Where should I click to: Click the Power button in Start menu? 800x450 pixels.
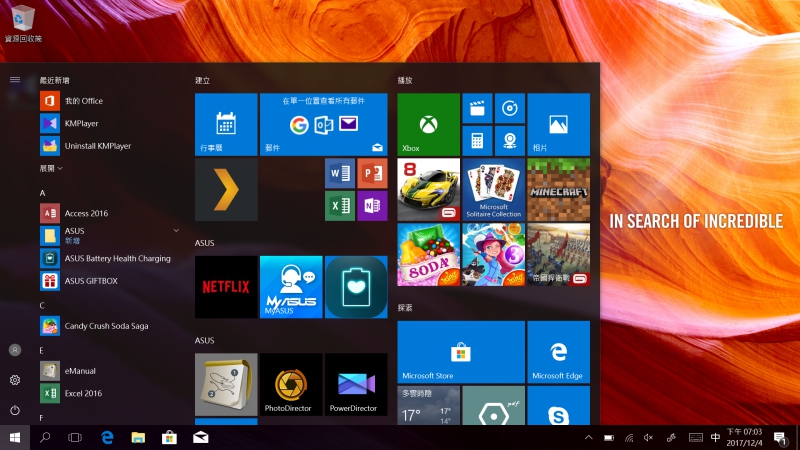[15, 410]
